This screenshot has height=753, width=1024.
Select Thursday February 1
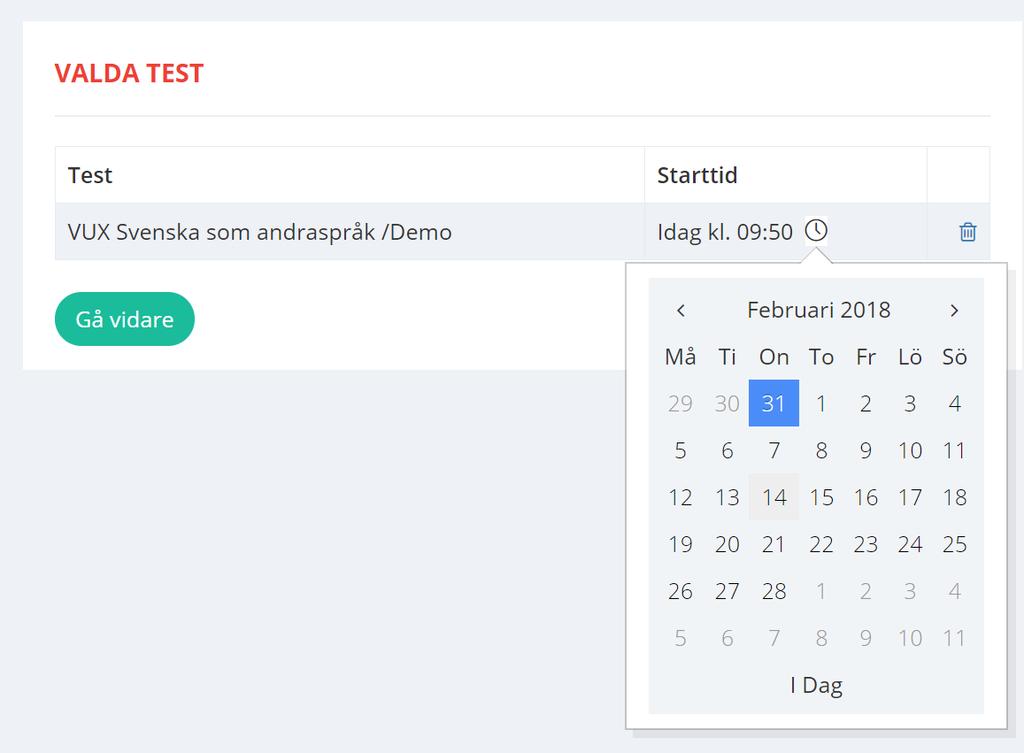[821, 403]
